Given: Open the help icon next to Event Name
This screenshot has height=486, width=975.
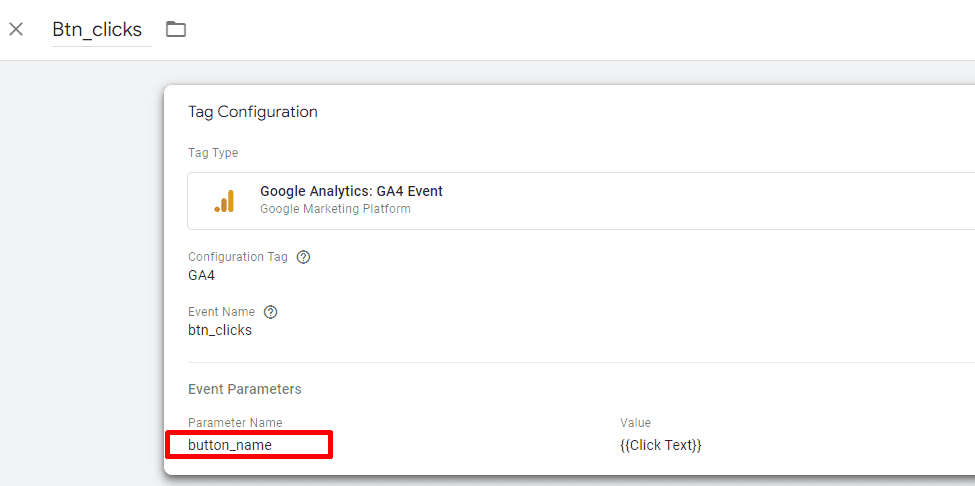Looking at the screenshot, I should (270, 312).
